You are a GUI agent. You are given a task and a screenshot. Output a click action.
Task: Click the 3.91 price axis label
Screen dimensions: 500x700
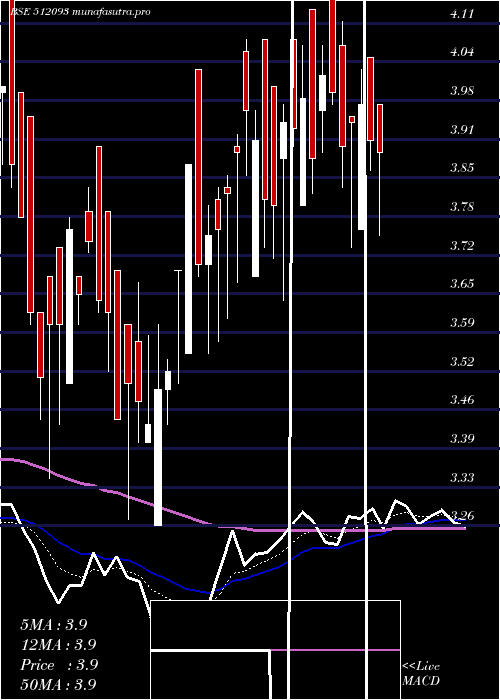click(x=462, y=130)
